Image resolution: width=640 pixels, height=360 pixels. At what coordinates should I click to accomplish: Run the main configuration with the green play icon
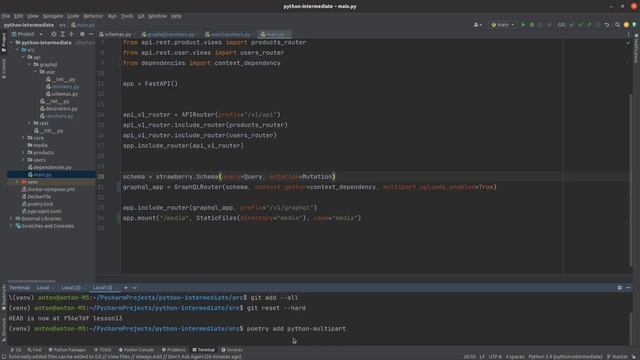click(523, 25)
